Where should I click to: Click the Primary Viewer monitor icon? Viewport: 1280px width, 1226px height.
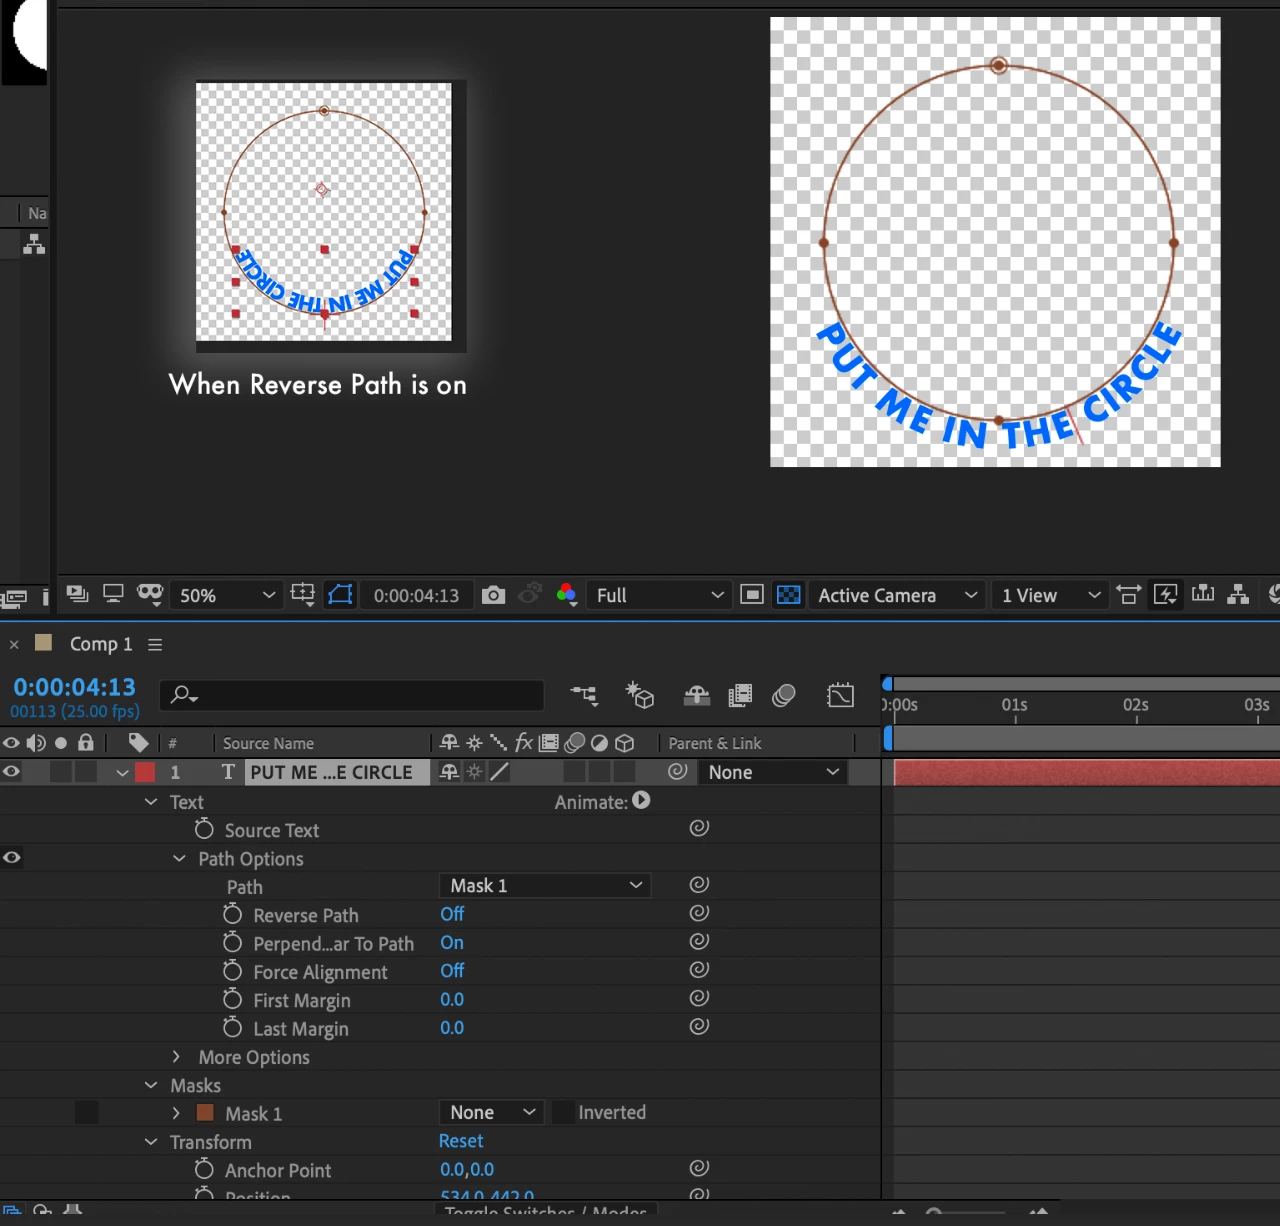coord(113,594)
